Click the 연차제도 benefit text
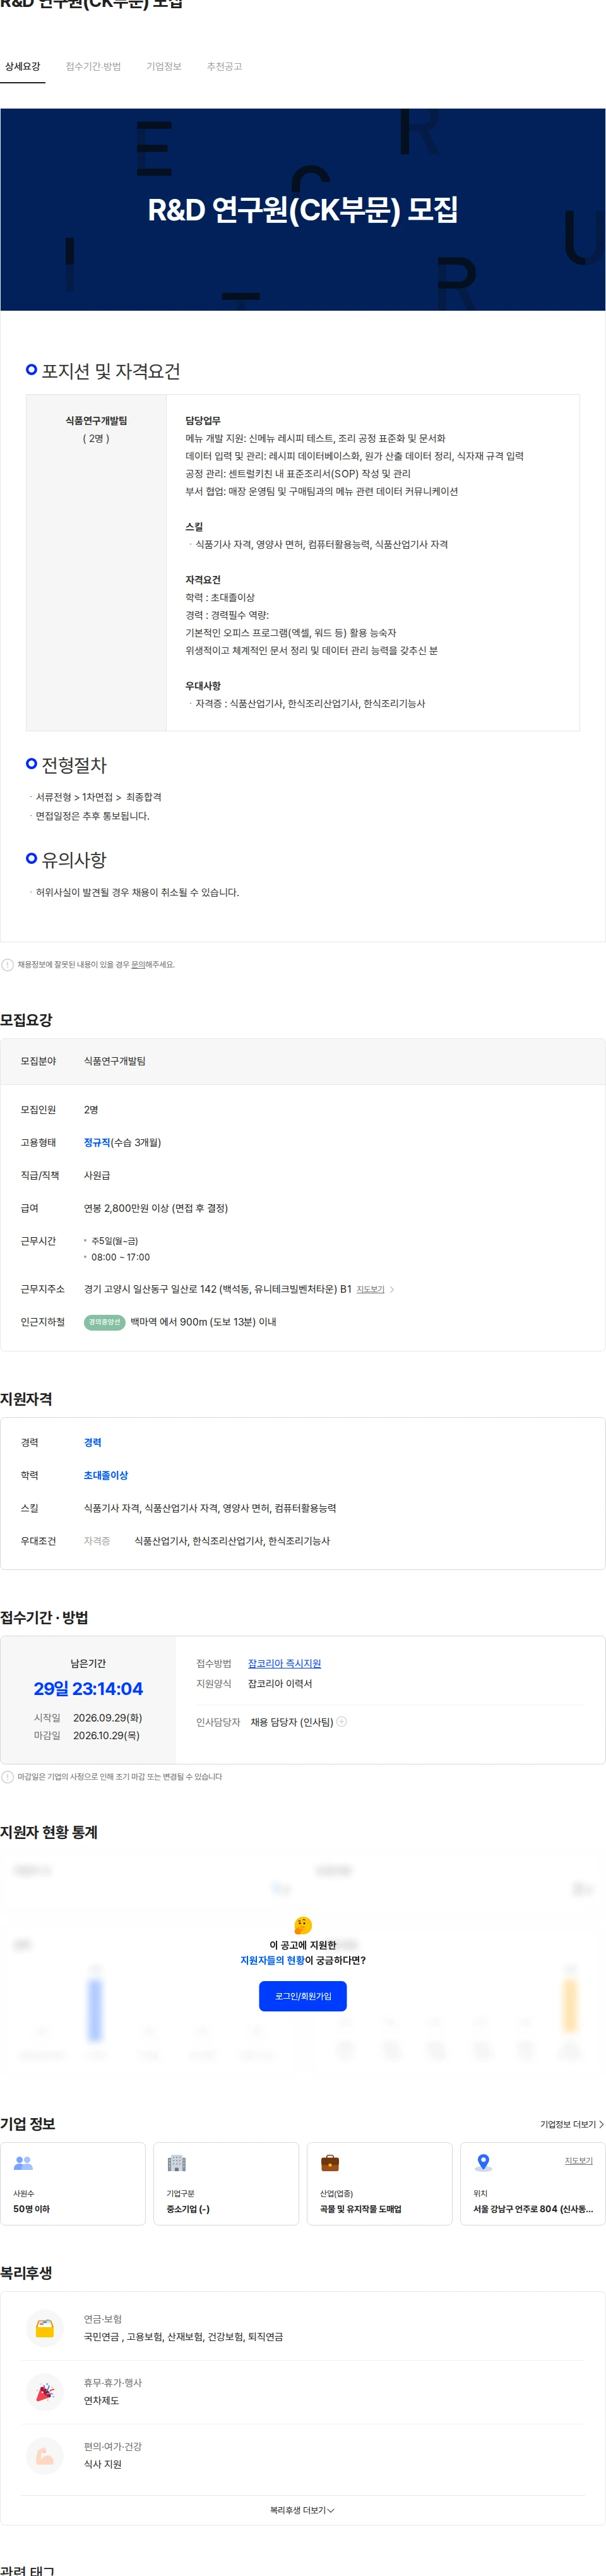 (x=101, y=2400)
